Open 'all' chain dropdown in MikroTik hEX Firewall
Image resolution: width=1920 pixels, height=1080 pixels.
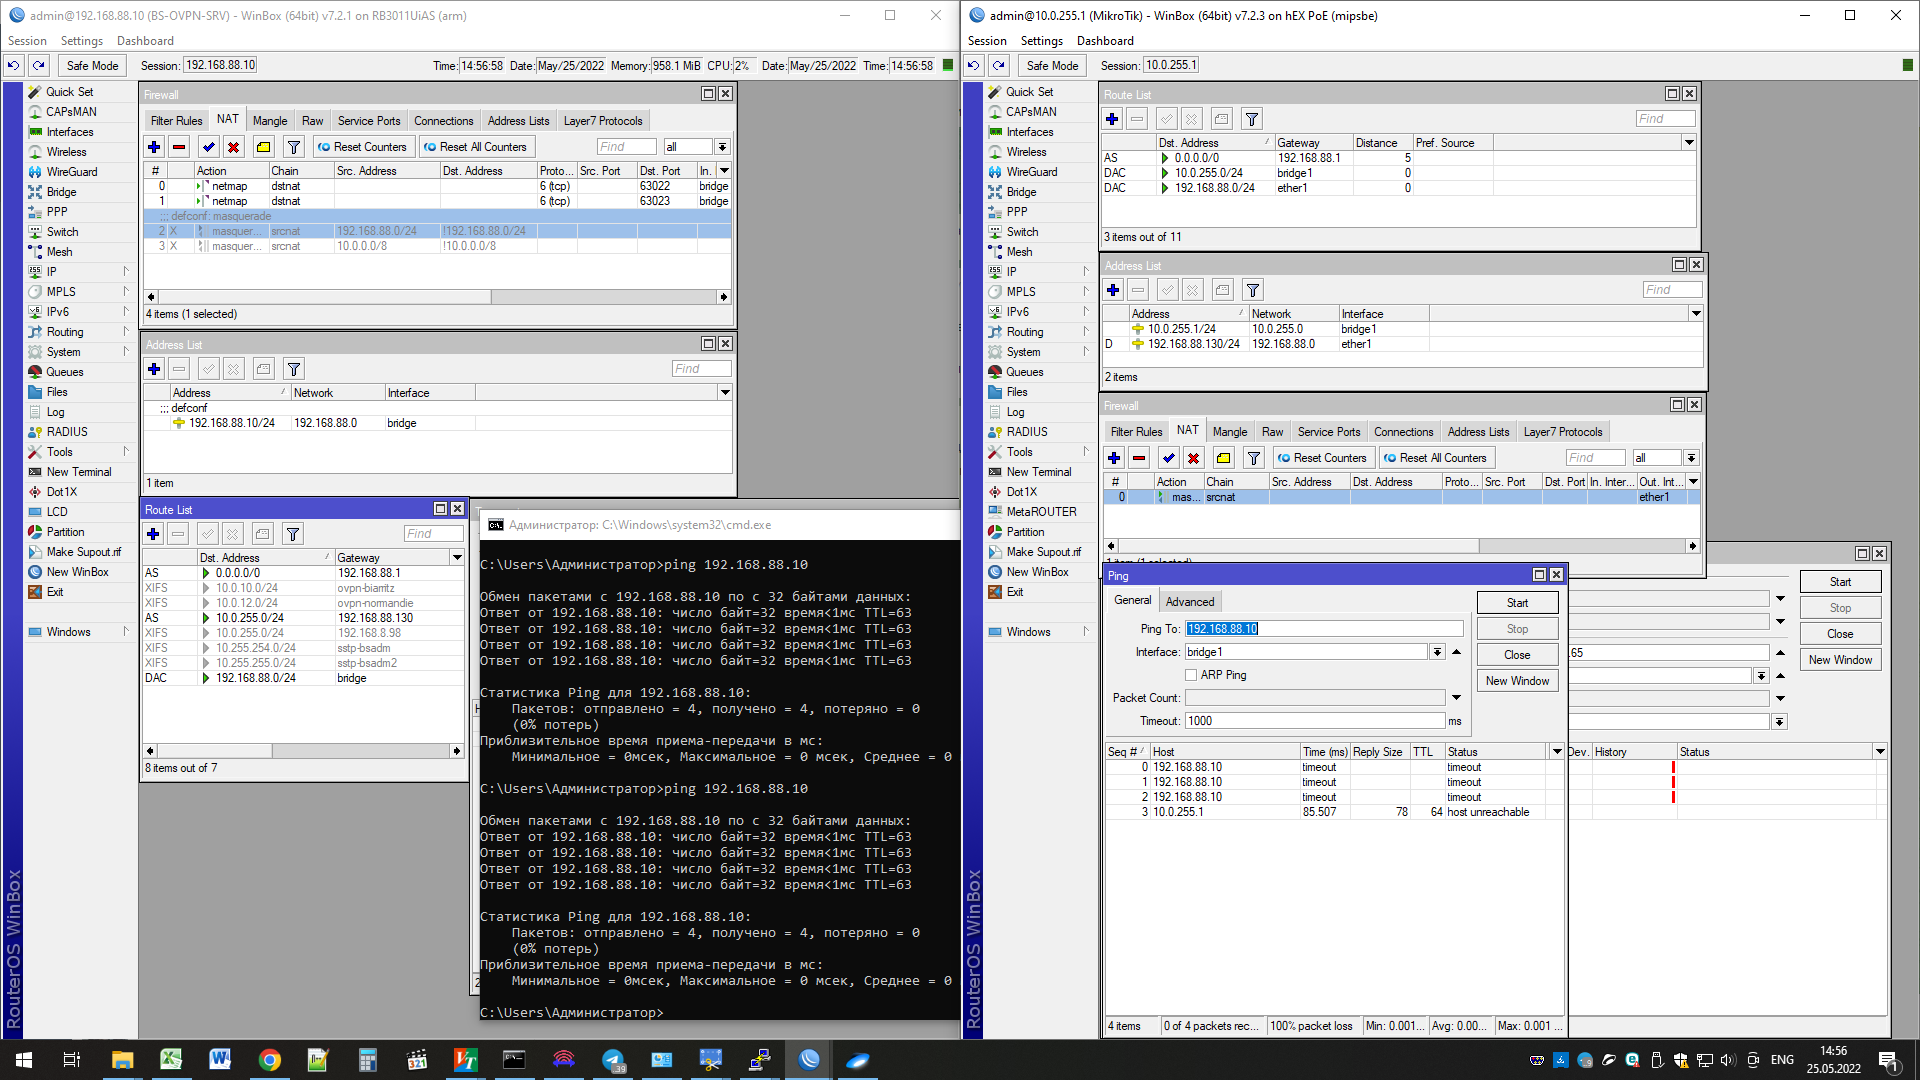(1691, 458)
